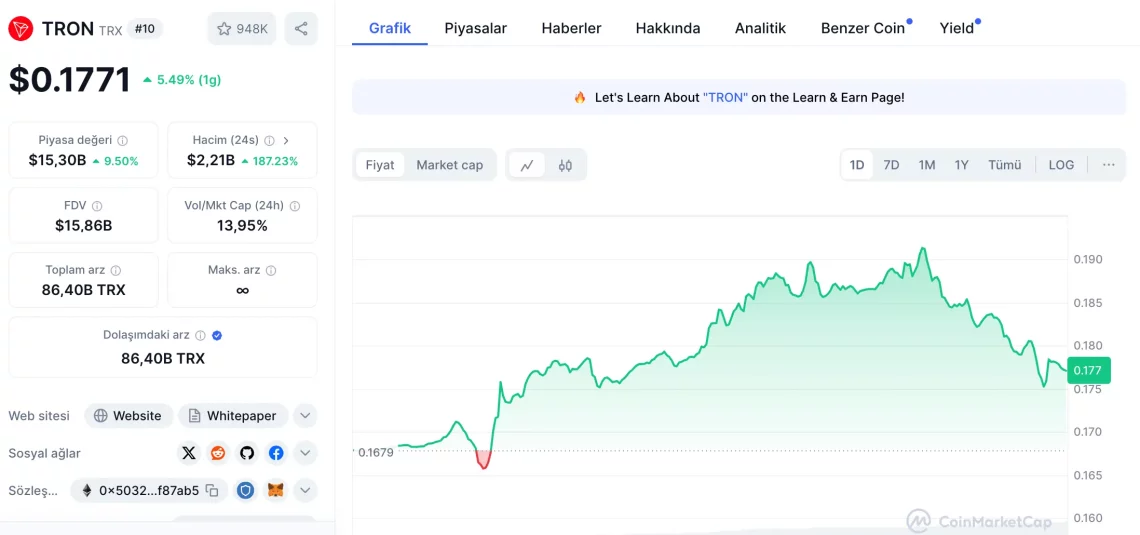Open the Website link button

click(x=129, y=416)
